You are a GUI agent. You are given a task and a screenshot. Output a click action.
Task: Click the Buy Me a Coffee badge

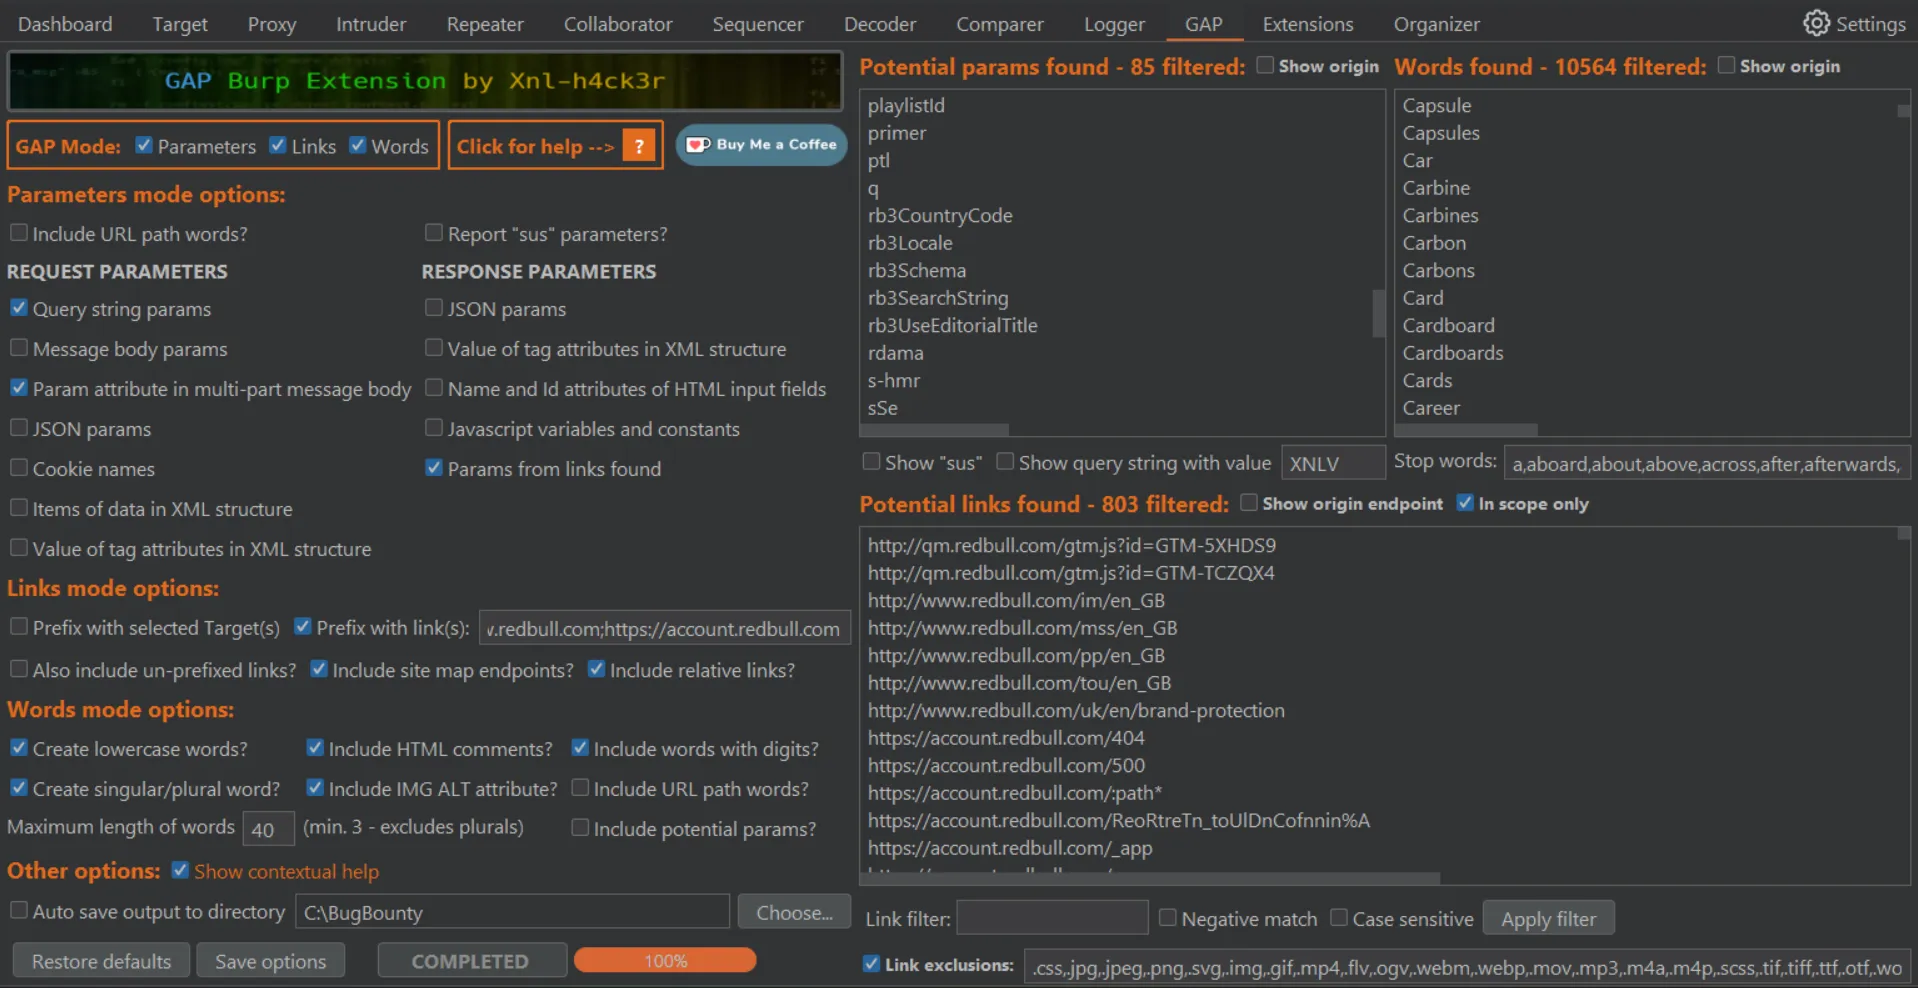coord(761,145)
